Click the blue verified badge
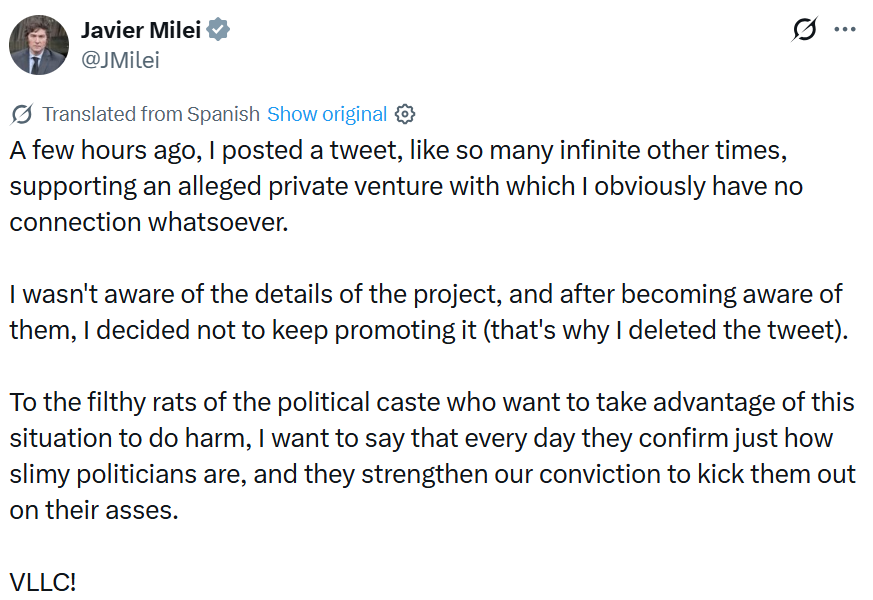Viewport: 873px width, 600px height. tap(219, 30)
